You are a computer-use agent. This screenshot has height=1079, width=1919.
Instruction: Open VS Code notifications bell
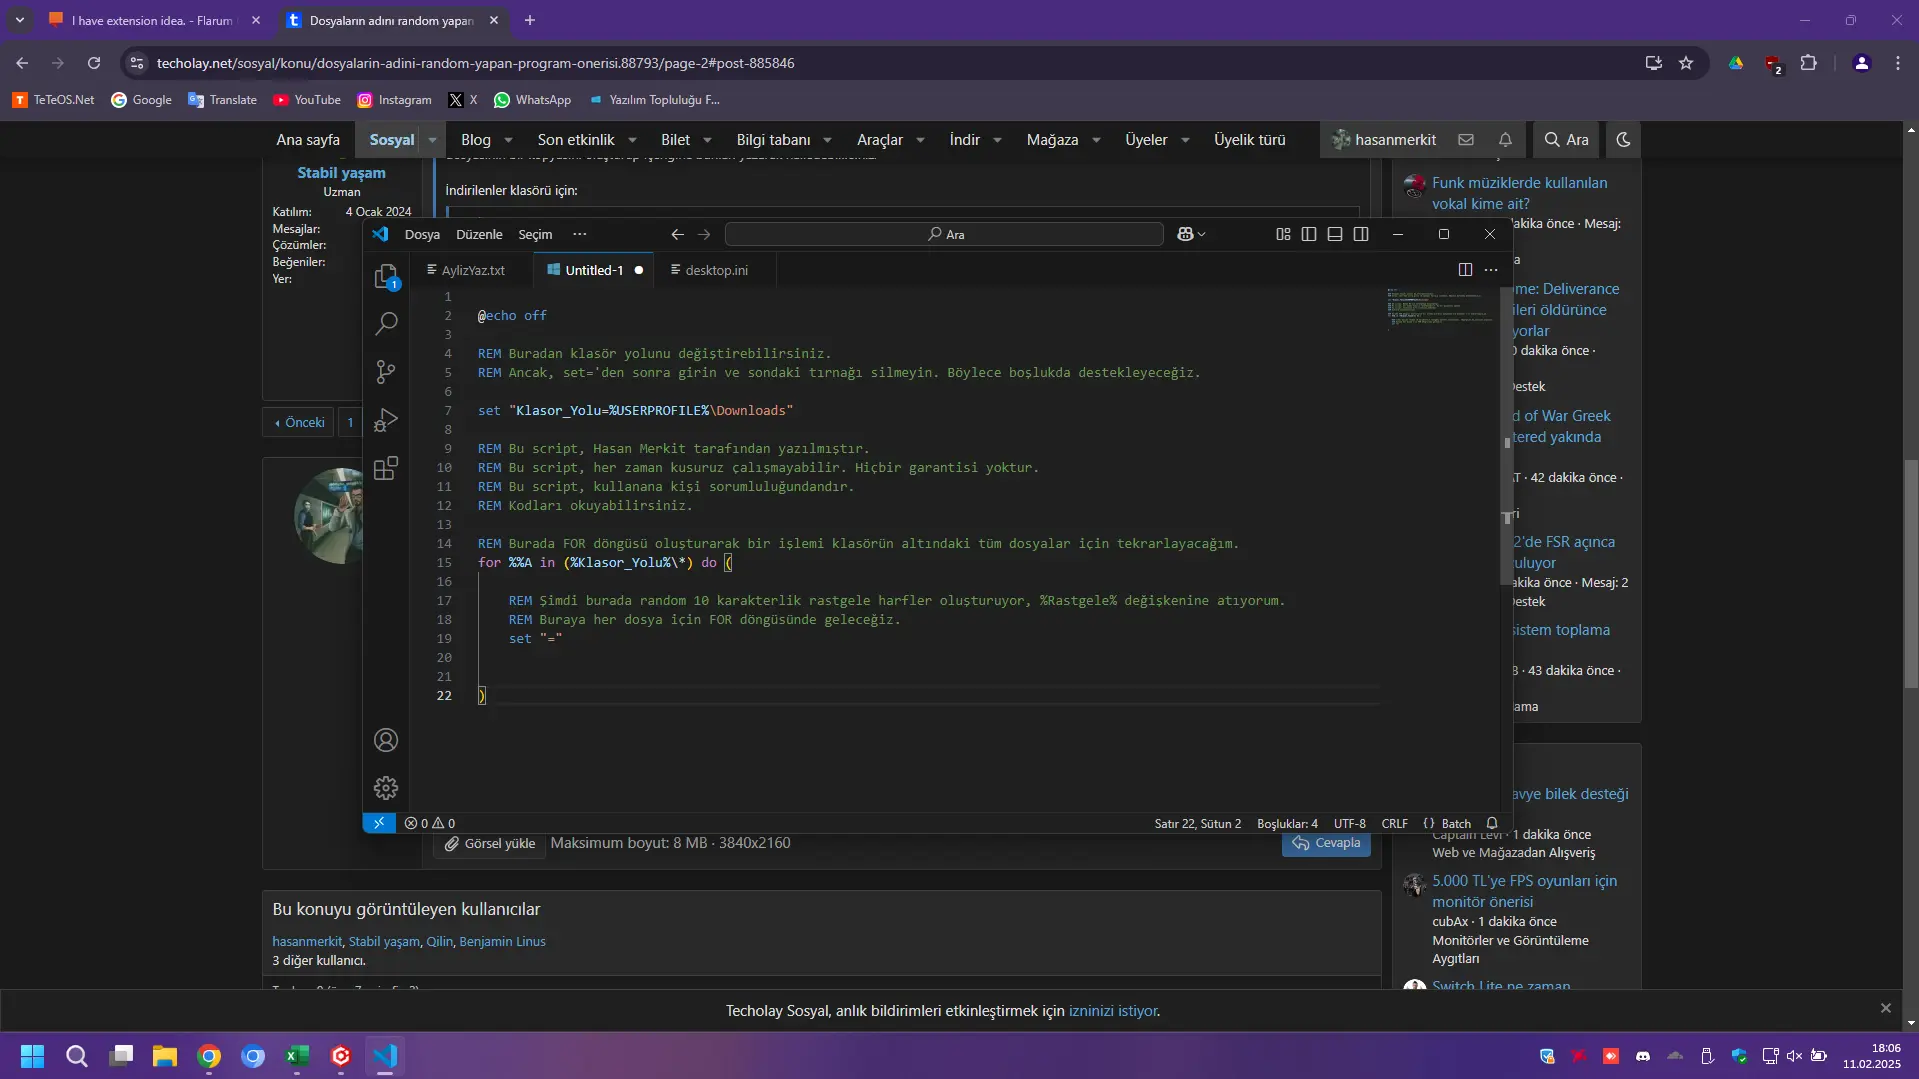point(1492,823)
